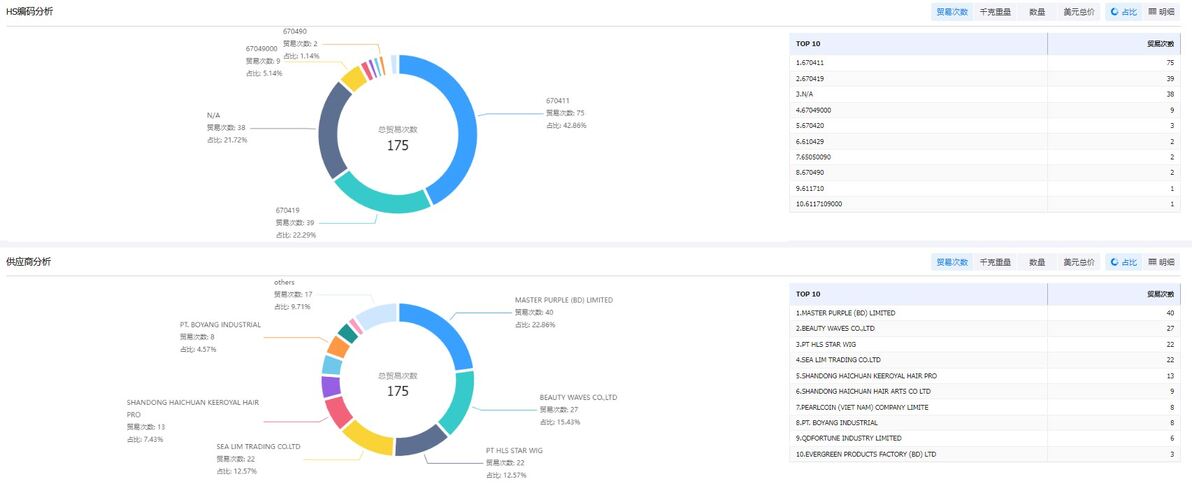1192x486 pixels.
Task: Click 贸易次数 column header in supplier table
Action: point(1160,294)
